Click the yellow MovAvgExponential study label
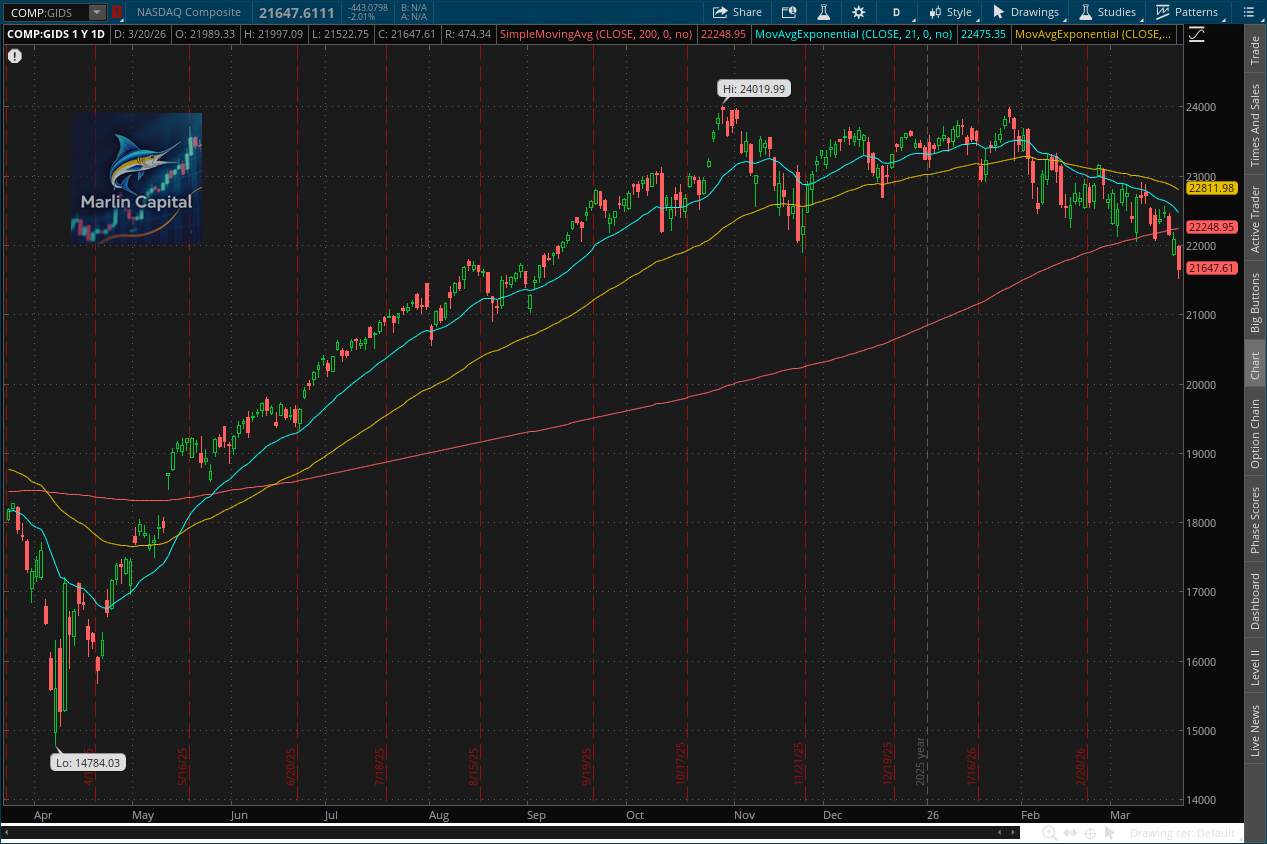1267x844 pixels. (1094, 34)
